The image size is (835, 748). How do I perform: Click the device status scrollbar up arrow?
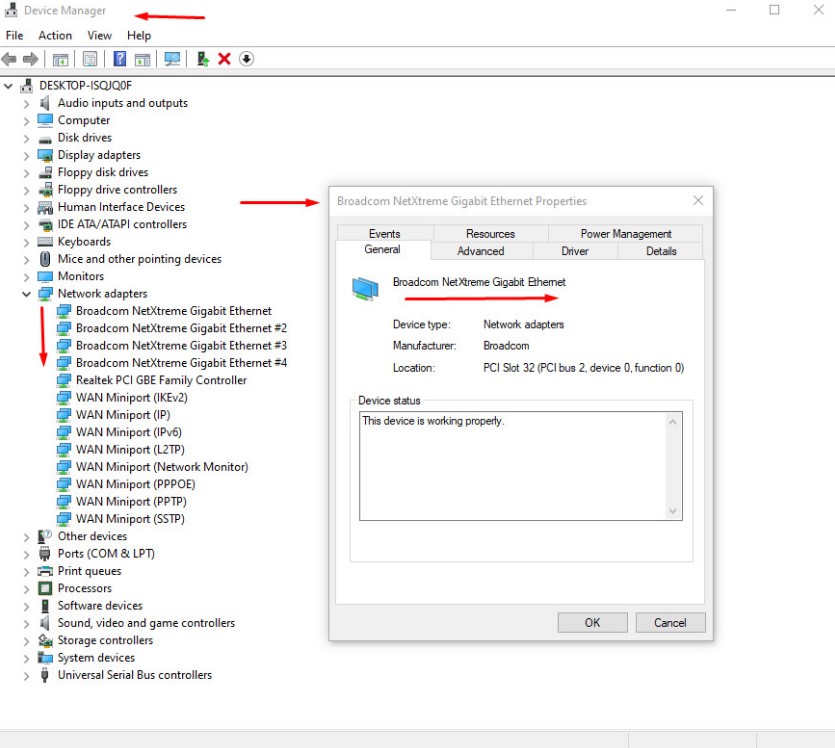point(673,422)
